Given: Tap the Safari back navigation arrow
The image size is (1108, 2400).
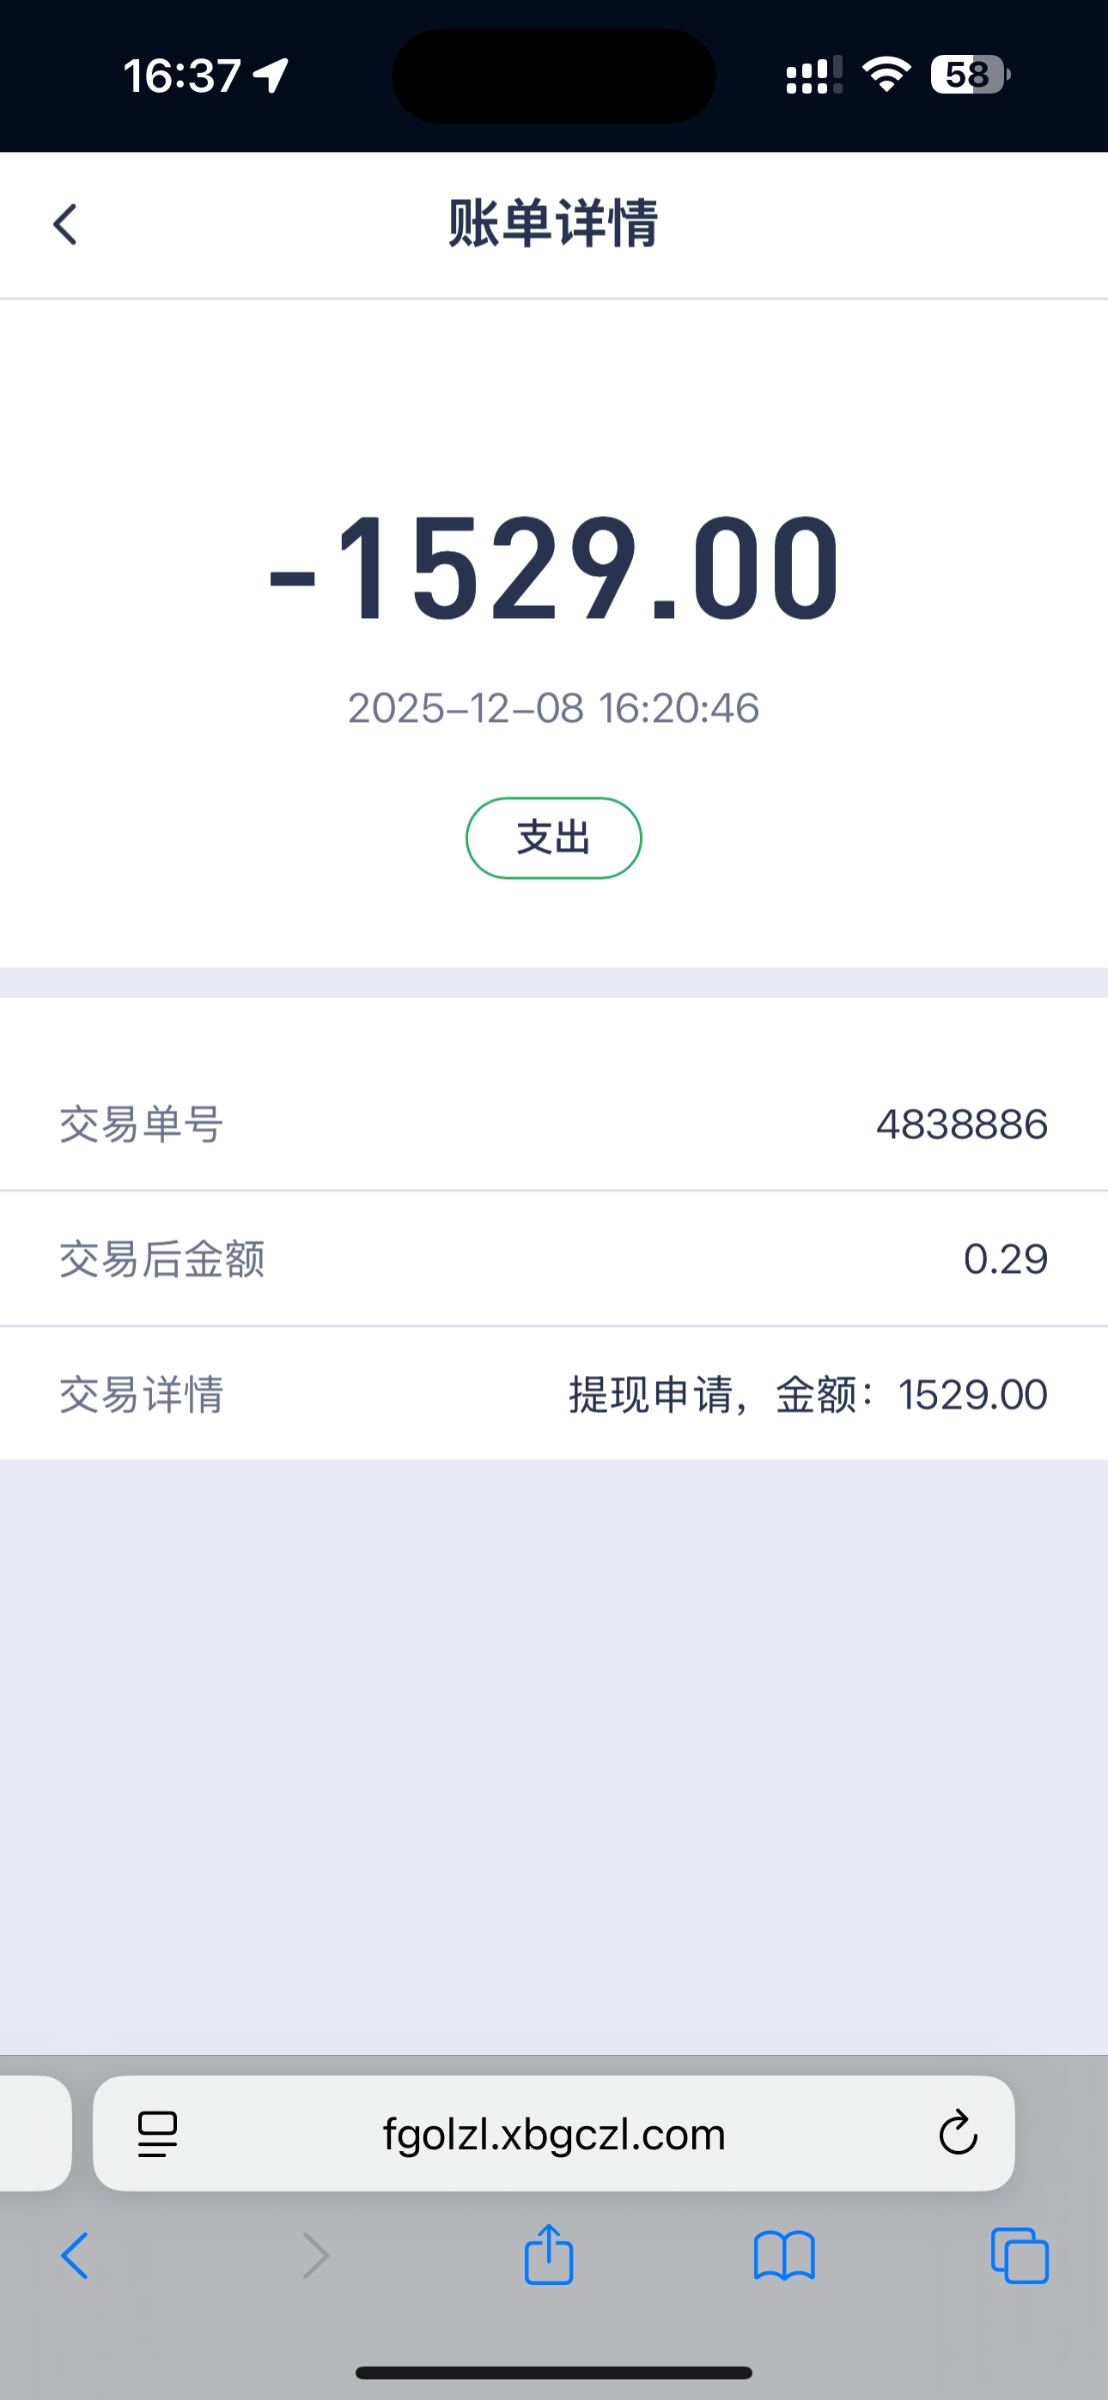Looking at the screenshot, I should click(75, 2256).
